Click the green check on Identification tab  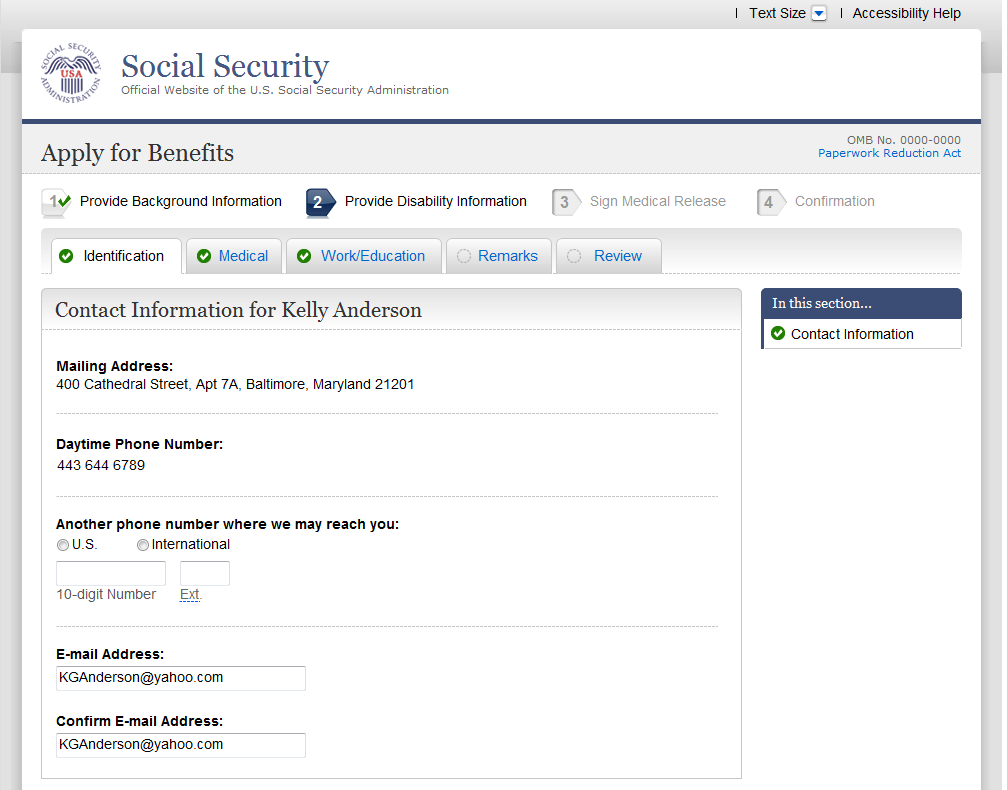[66, 256]
